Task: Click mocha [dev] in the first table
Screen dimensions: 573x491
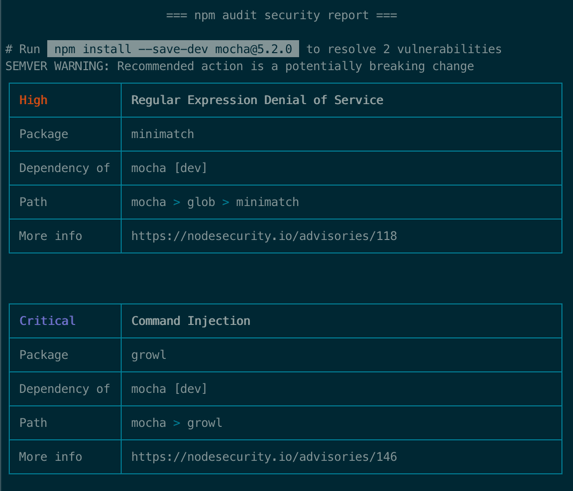Action: pos(169,168)
